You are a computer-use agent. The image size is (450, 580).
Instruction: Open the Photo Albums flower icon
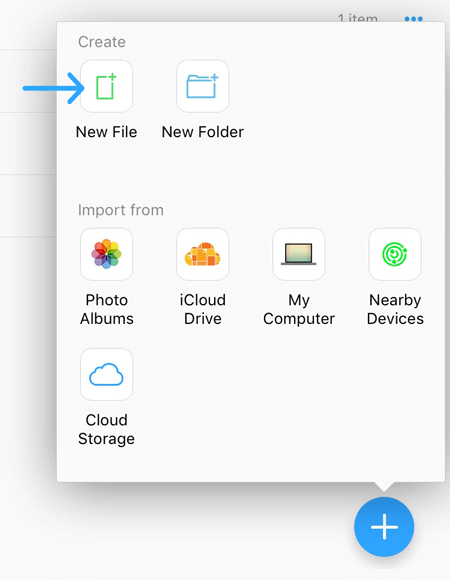point(106,254)
